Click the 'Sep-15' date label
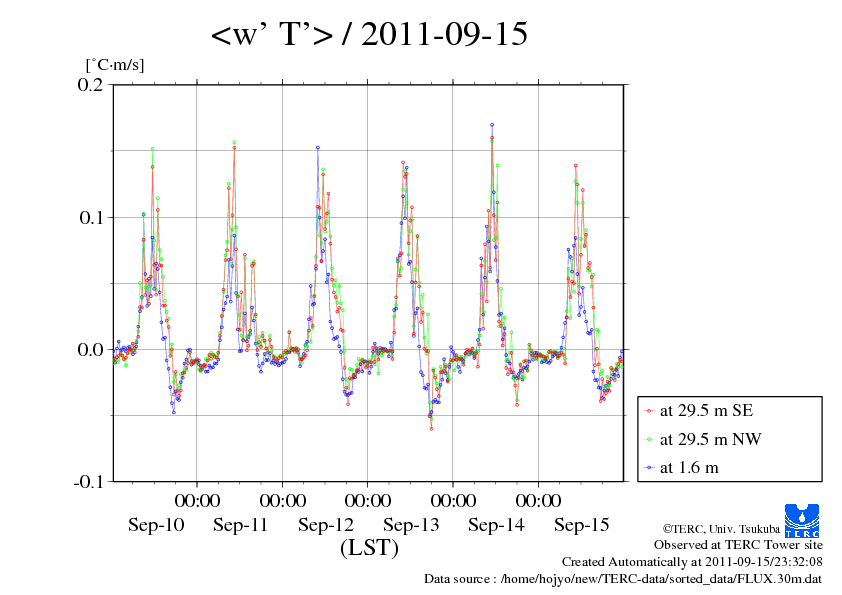 582,525
